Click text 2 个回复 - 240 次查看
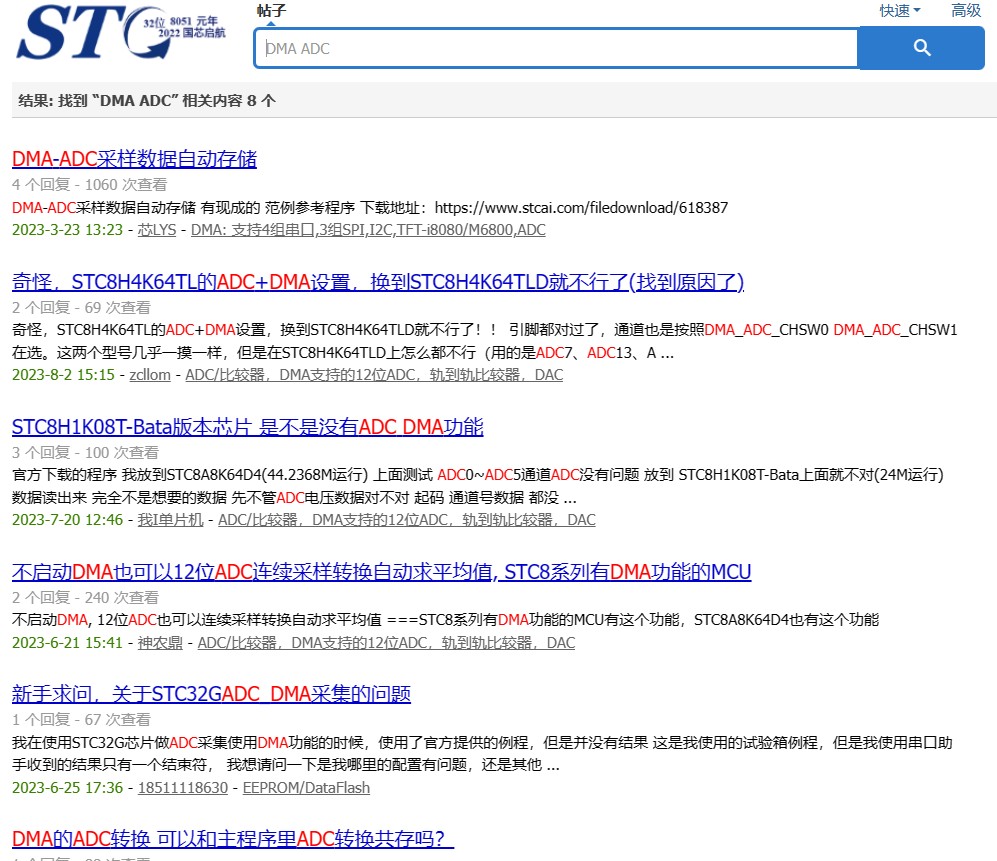This screenshot has height=861, width=997. pos(85,598)
